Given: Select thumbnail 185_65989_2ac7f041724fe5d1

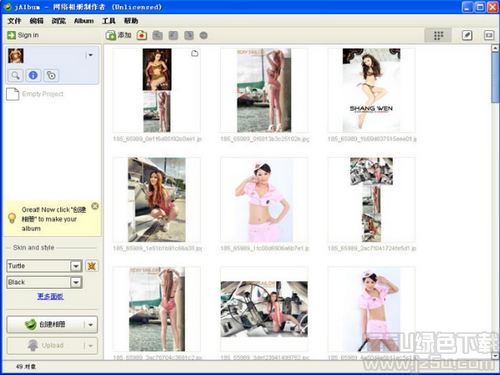Looking at the screenshot, I should [371, 200].
